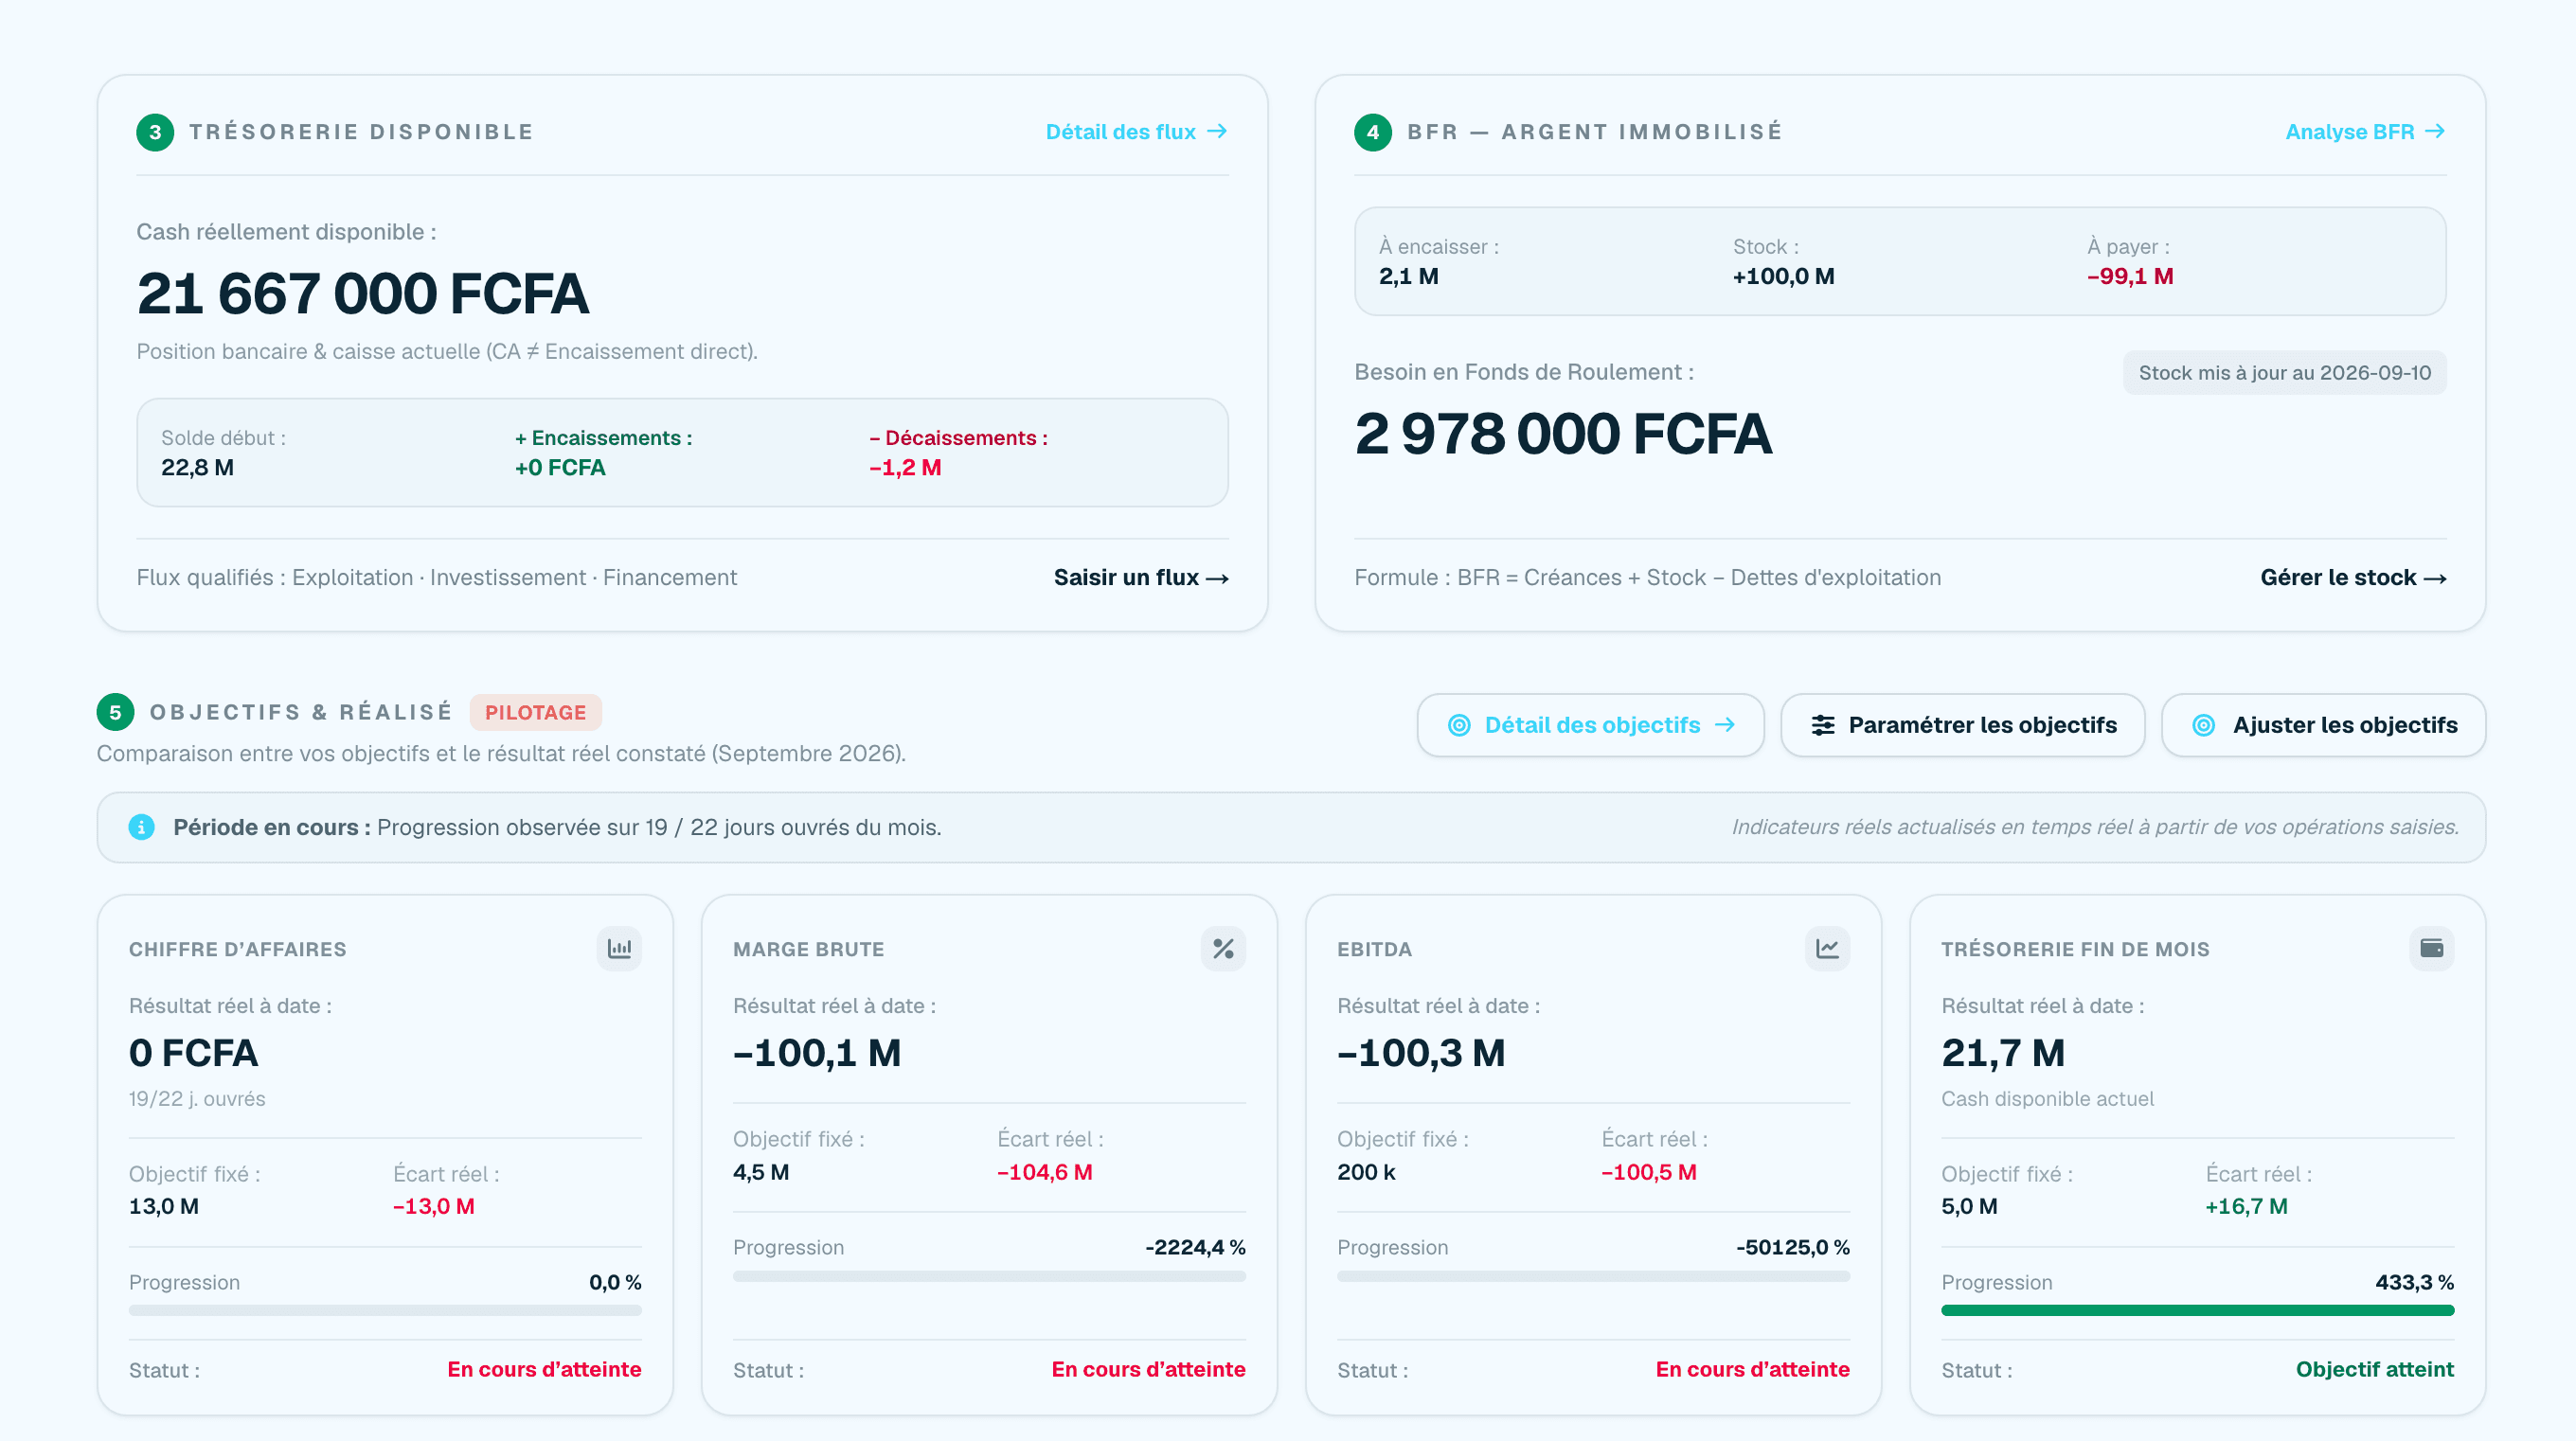2576x1441 pixels.
Task: Click the bar chart icon in Chiffre d'affaires card
Action: point(619,948)
